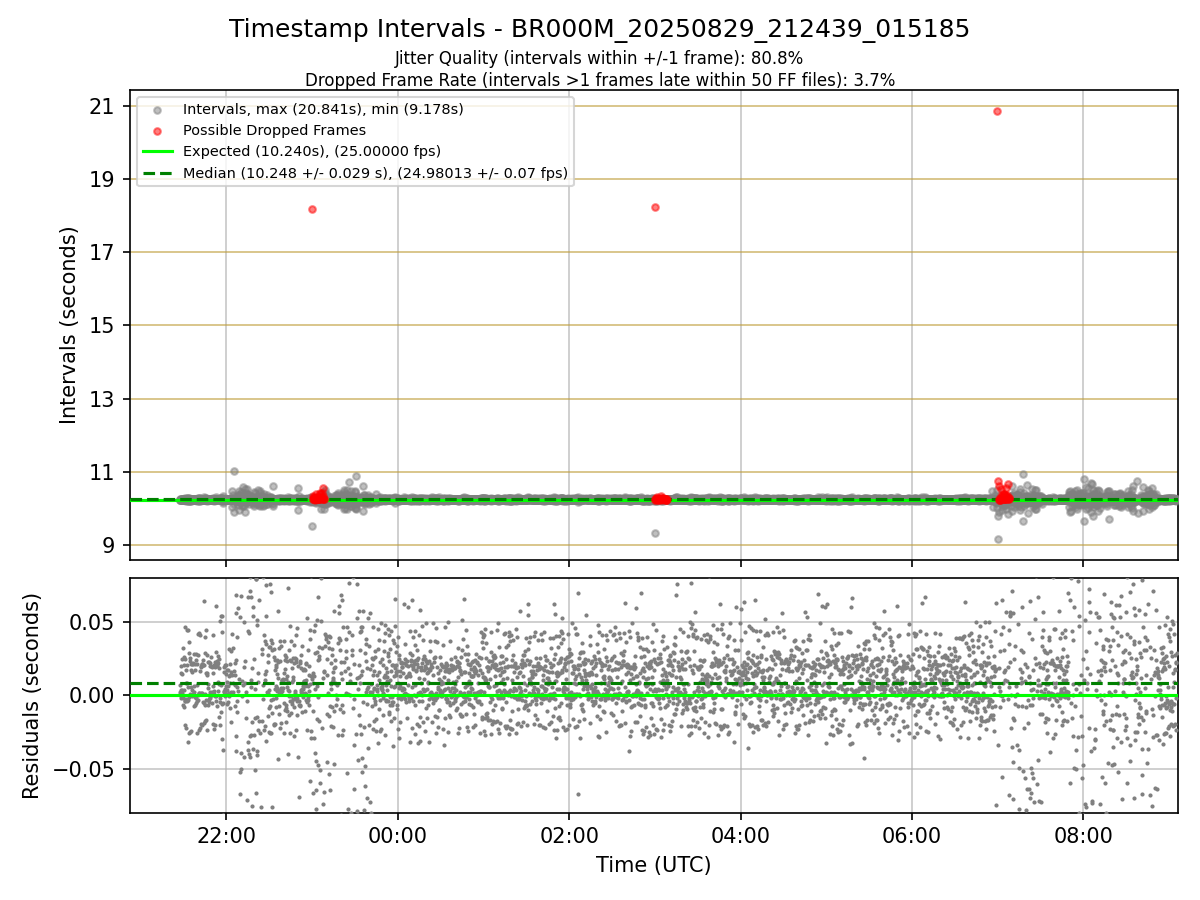Click the '17' y-axis tick label
Screen dimensions: 1200x900
[x=102, y=252]
